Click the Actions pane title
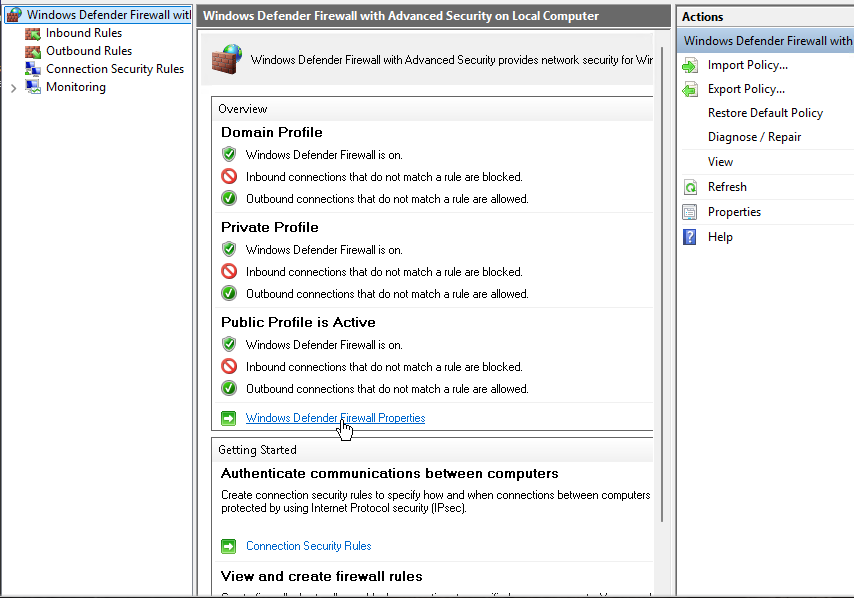The width and height of the screenshot is (854, 598). click(x=703, y=17)
